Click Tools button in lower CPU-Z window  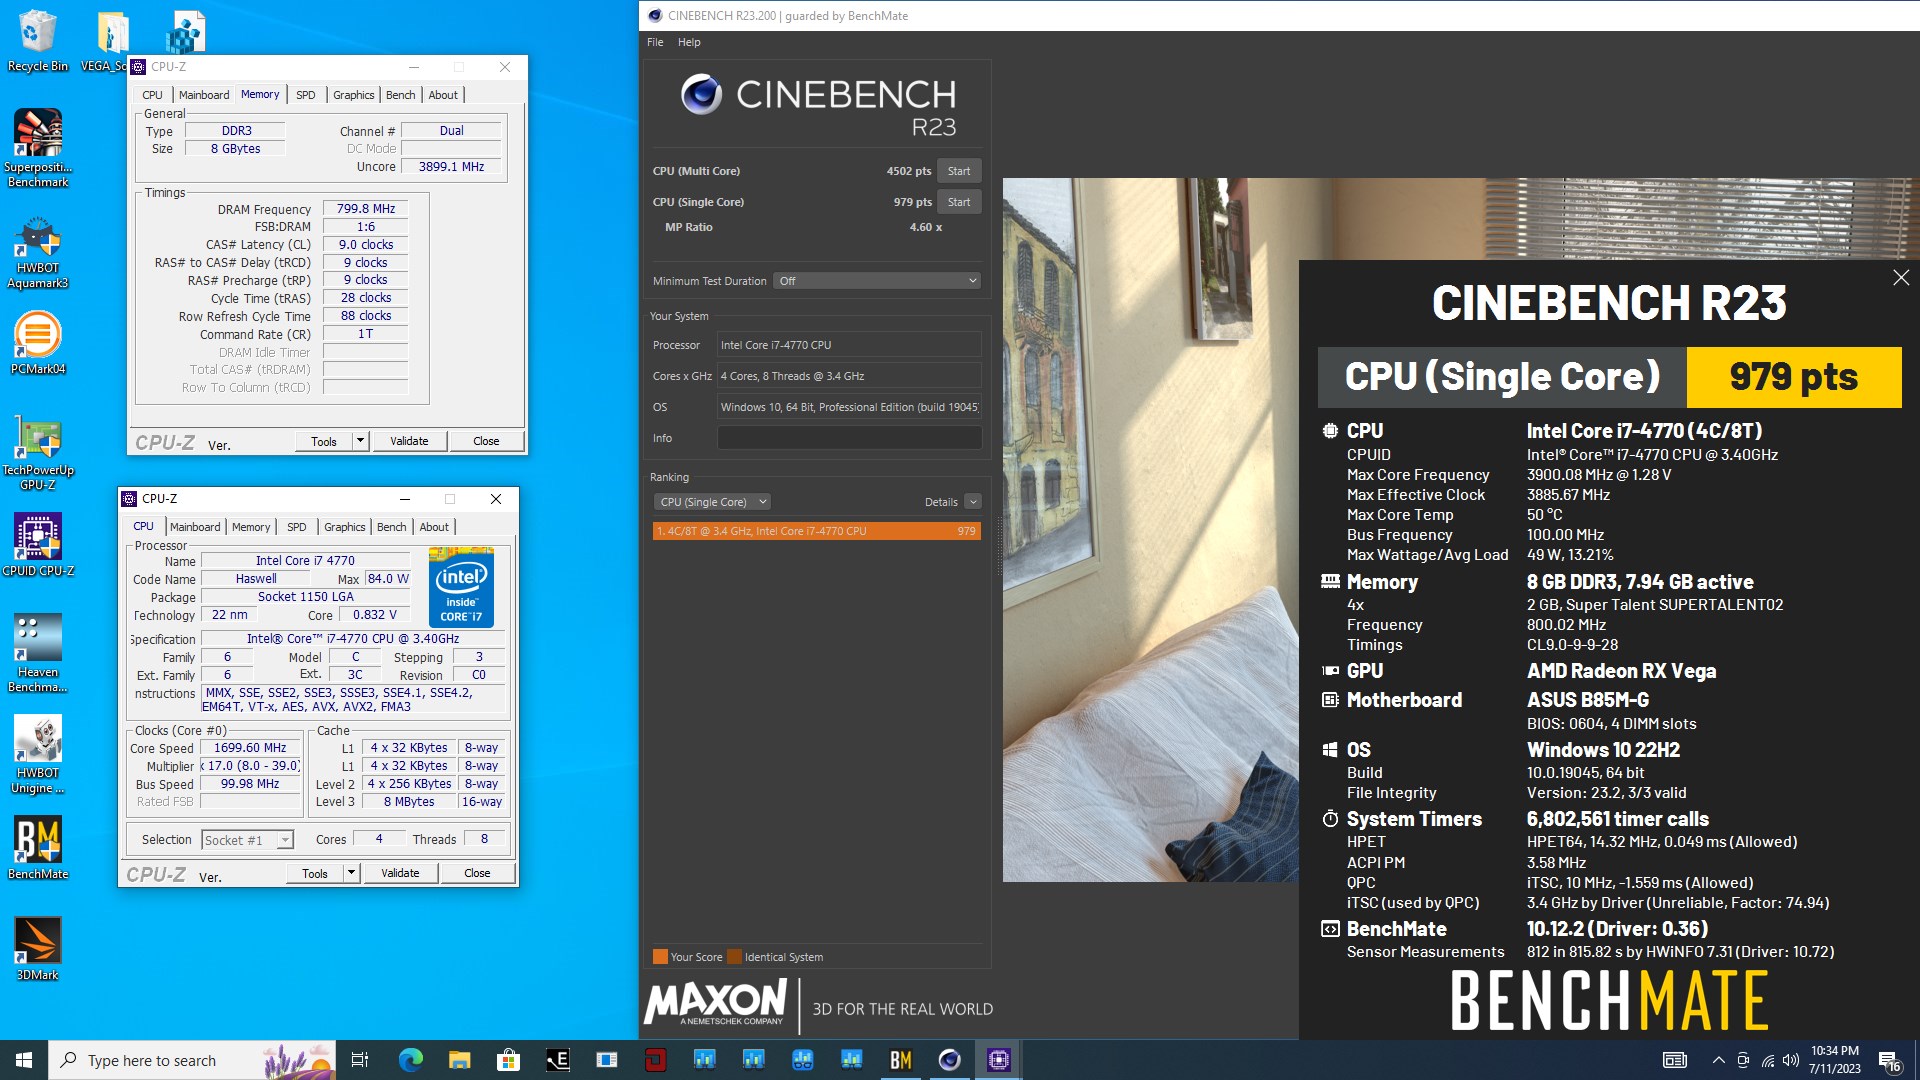(x=315, y=873)
